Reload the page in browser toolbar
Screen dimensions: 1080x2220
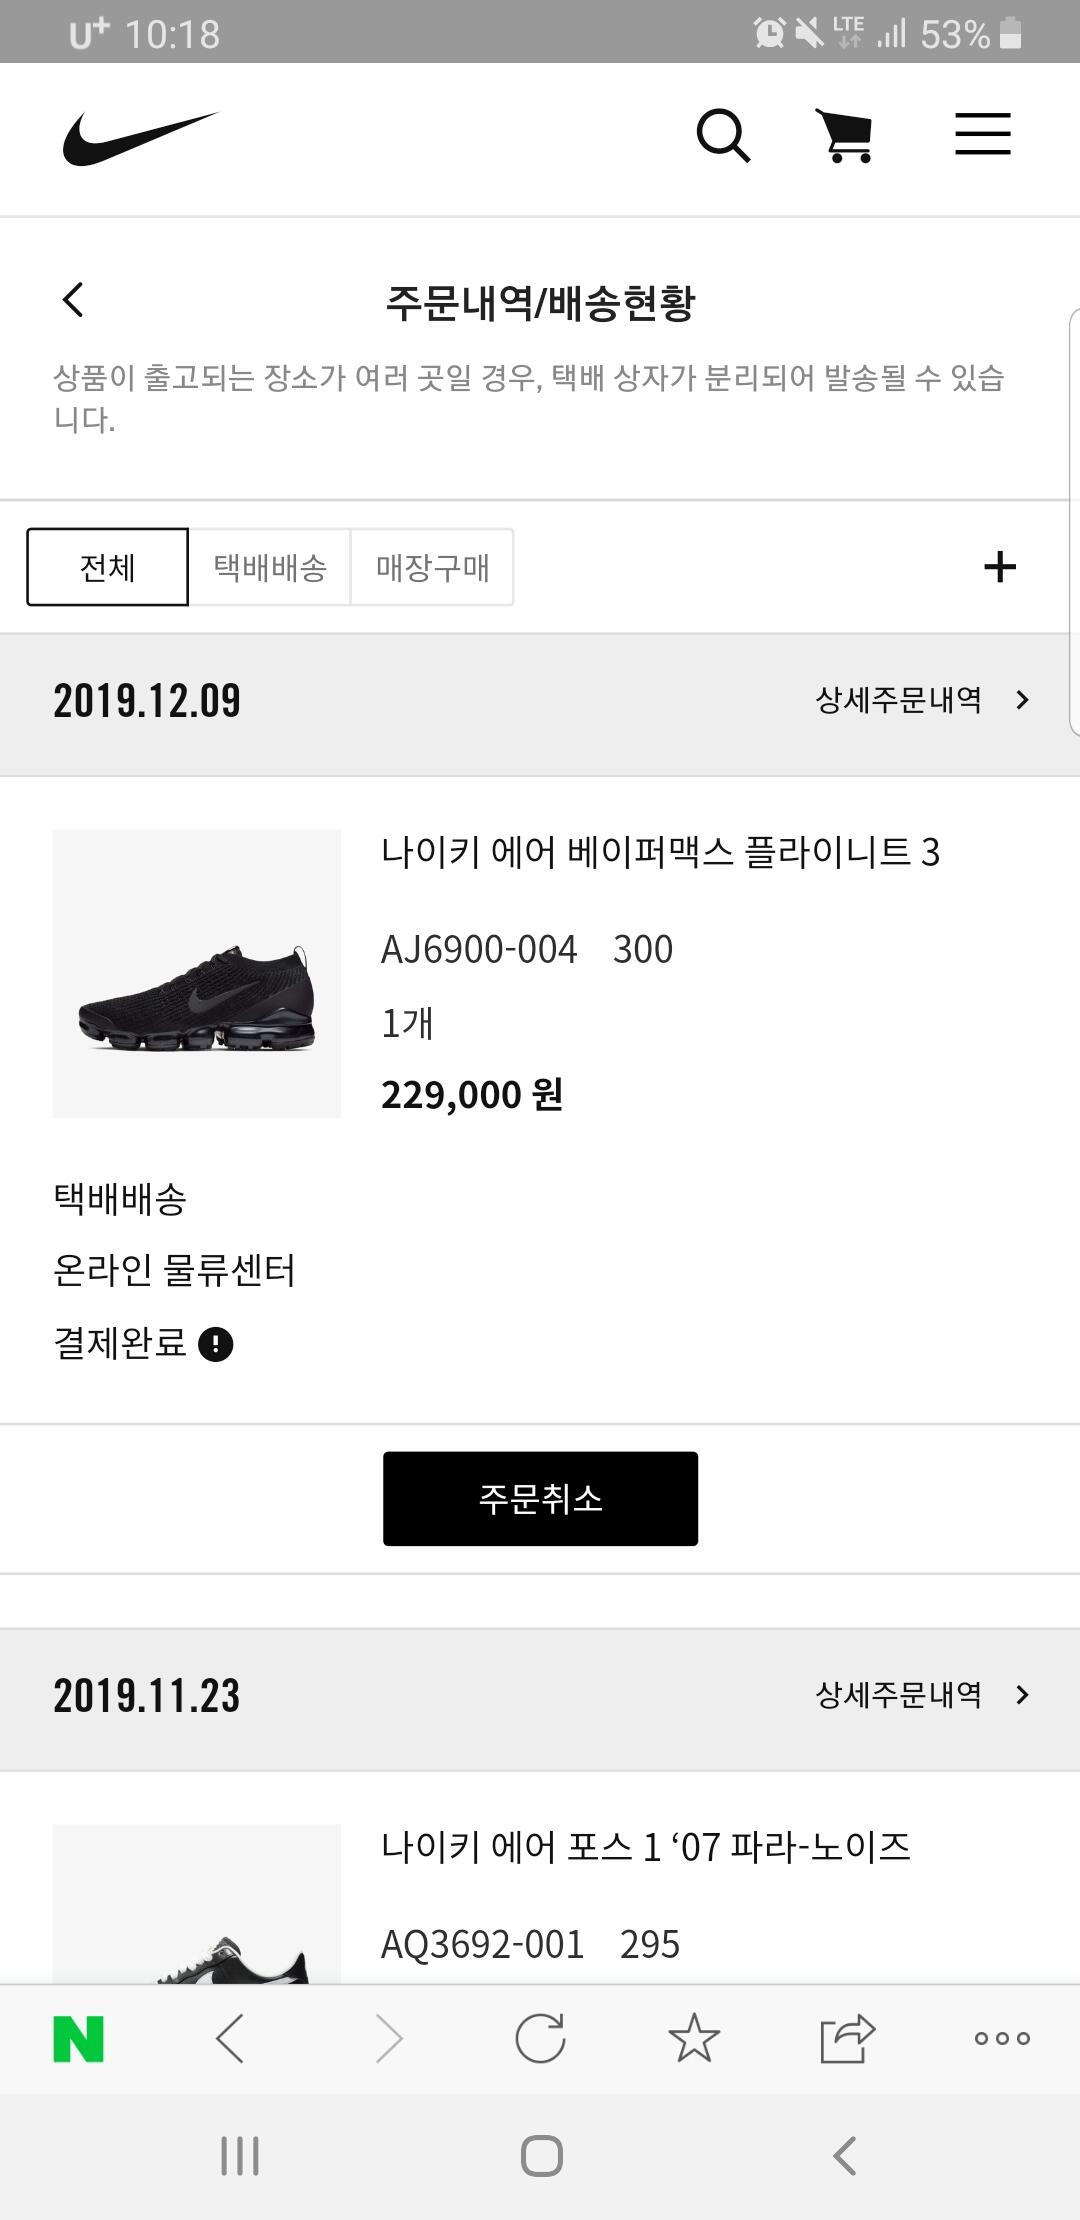pos(540,2039)
